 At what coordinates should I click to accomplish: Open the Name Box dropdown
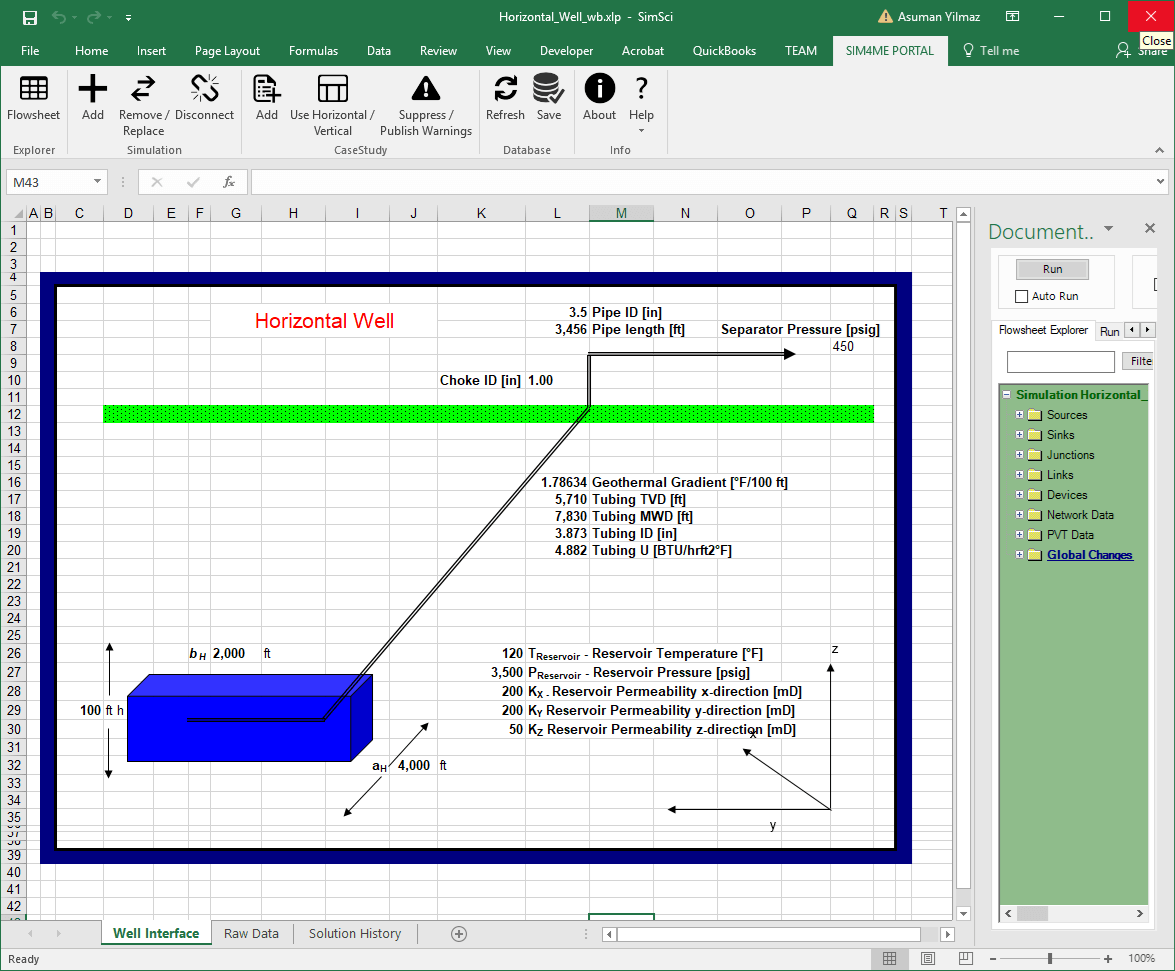(x=98, y=182)
